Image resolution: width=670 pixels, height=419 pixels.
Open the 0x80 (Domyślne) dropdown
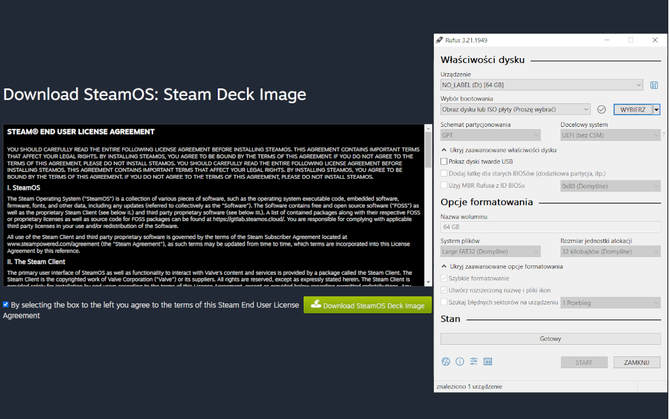click(611, 186)
